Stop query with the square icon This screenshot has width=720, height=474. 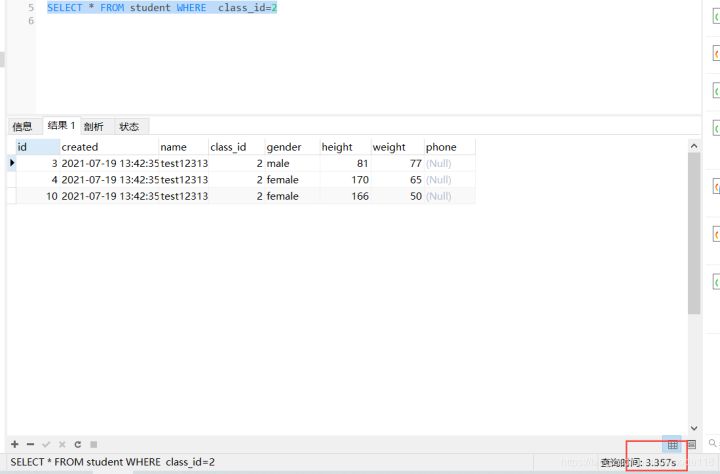pos(94,444)
